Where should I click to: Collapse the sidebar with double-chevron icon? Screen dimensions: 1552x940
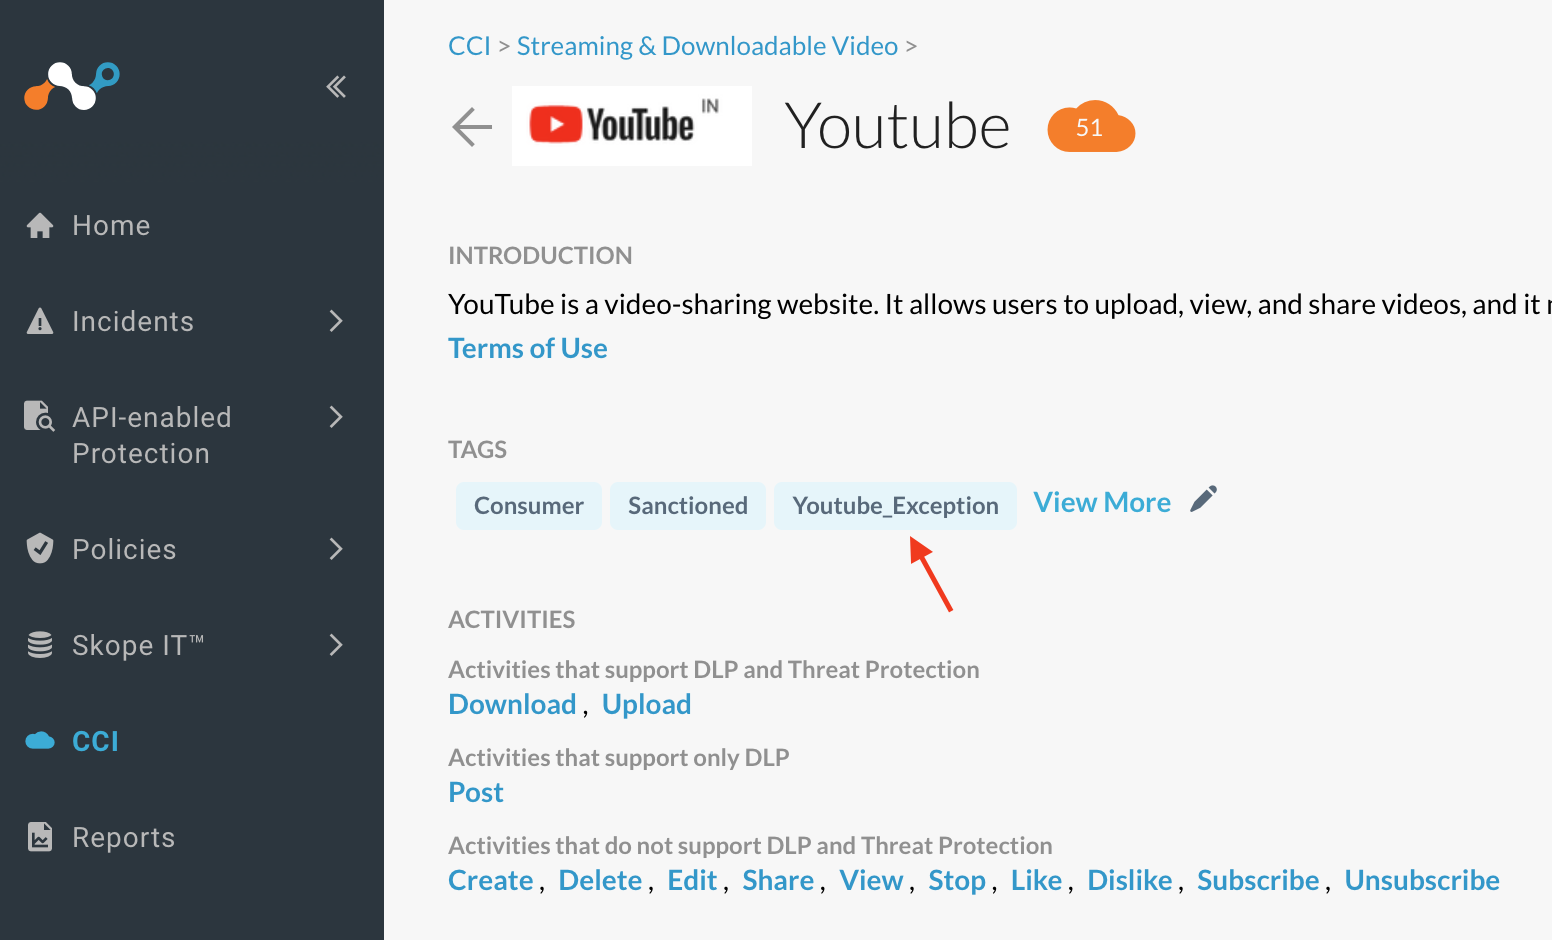click(x=336, y=87)
